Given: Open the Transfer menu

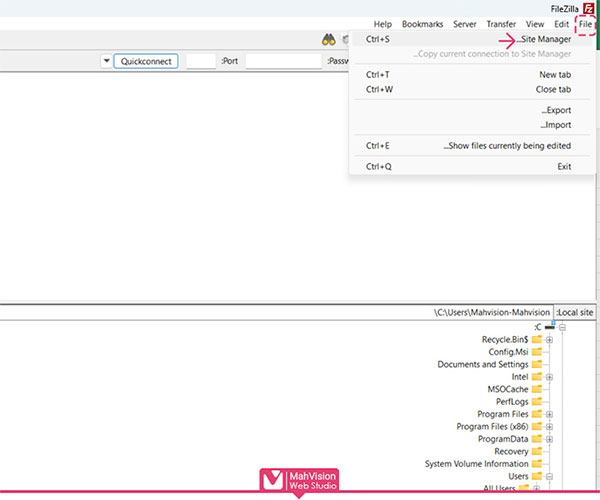Looking at the screenshot, I should coord(501,24).
